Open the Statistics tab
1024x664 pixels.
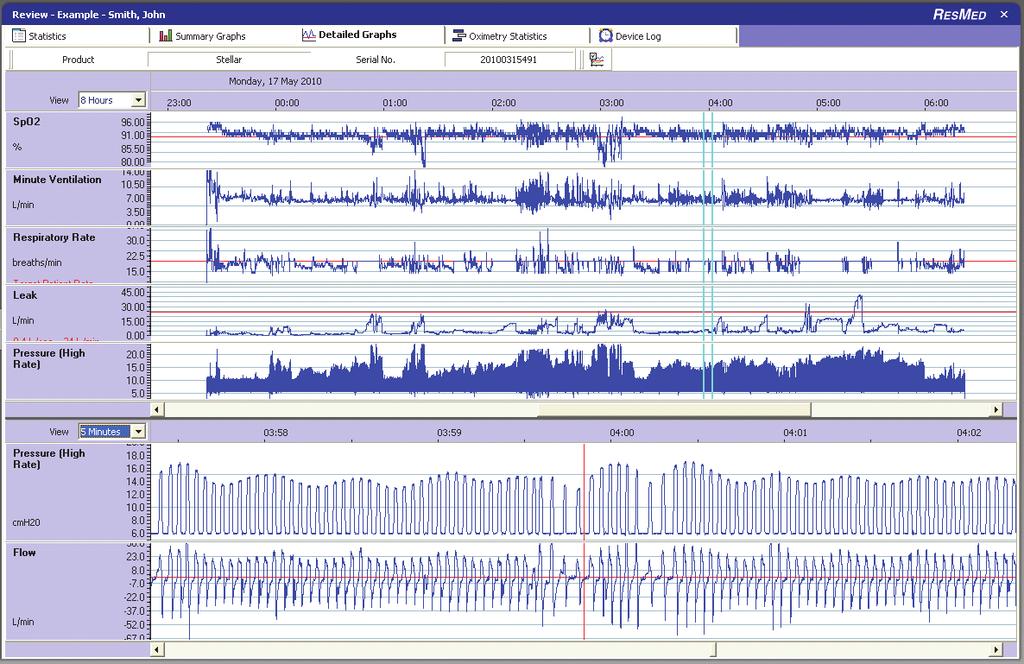tap(78, 36)
